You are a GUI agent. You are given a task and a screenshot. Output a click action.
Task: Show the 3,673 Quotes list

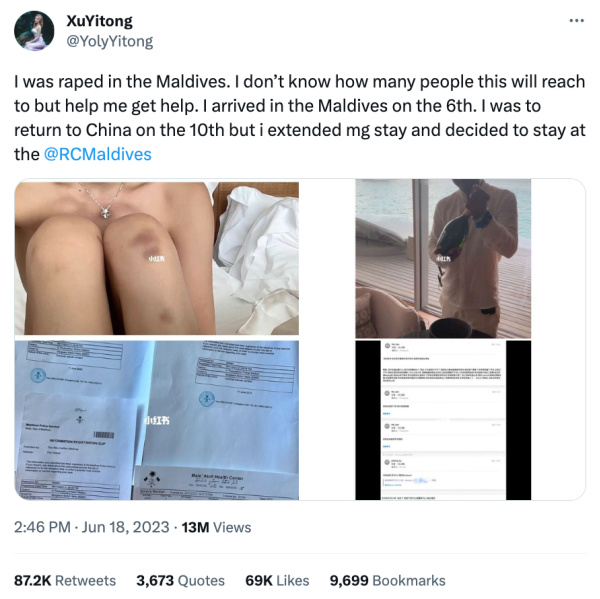(181, 581)
